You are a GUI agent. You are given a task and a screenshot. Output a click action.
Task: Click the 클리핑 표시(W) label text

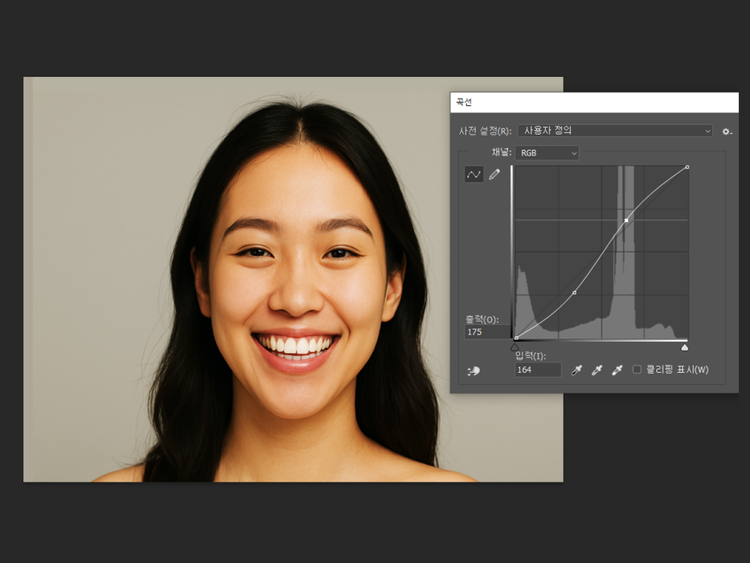(x=677, y=369)
